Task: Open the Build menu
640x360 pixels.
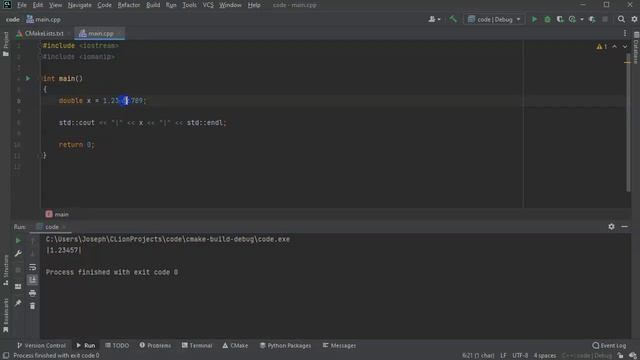Action: click(153, 5)
